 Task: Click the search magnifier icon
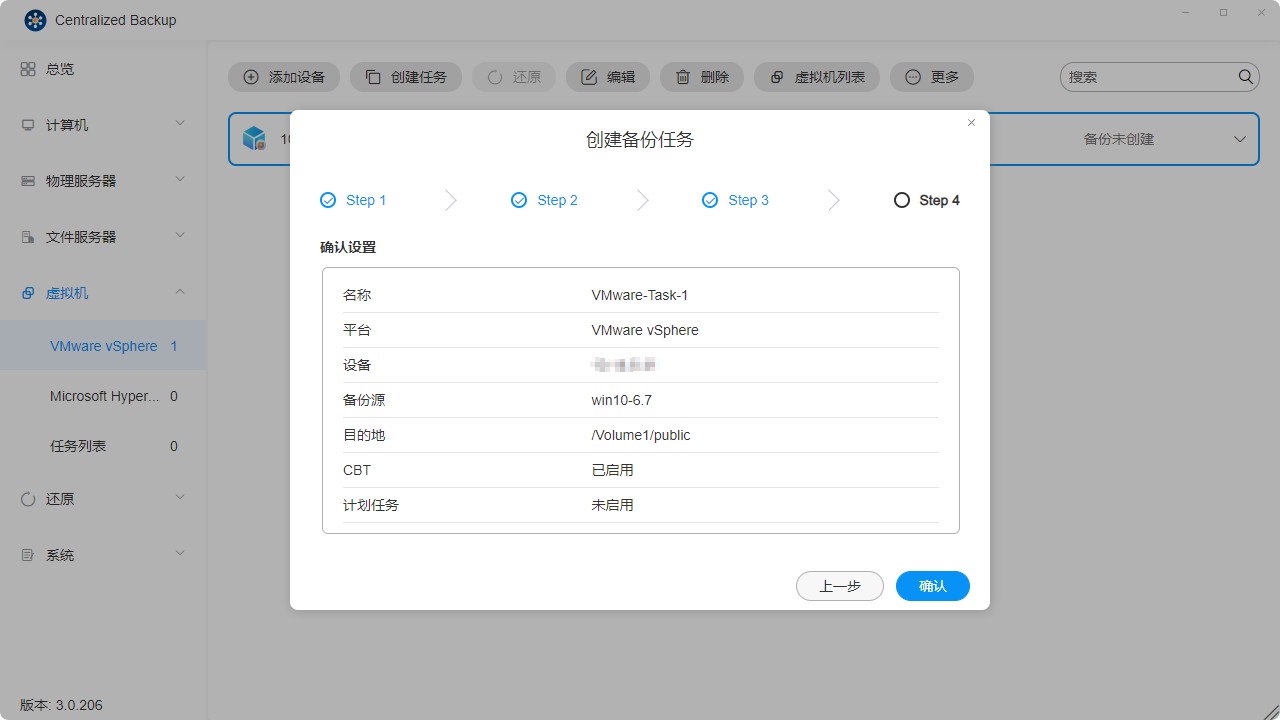click(1245, 76)
